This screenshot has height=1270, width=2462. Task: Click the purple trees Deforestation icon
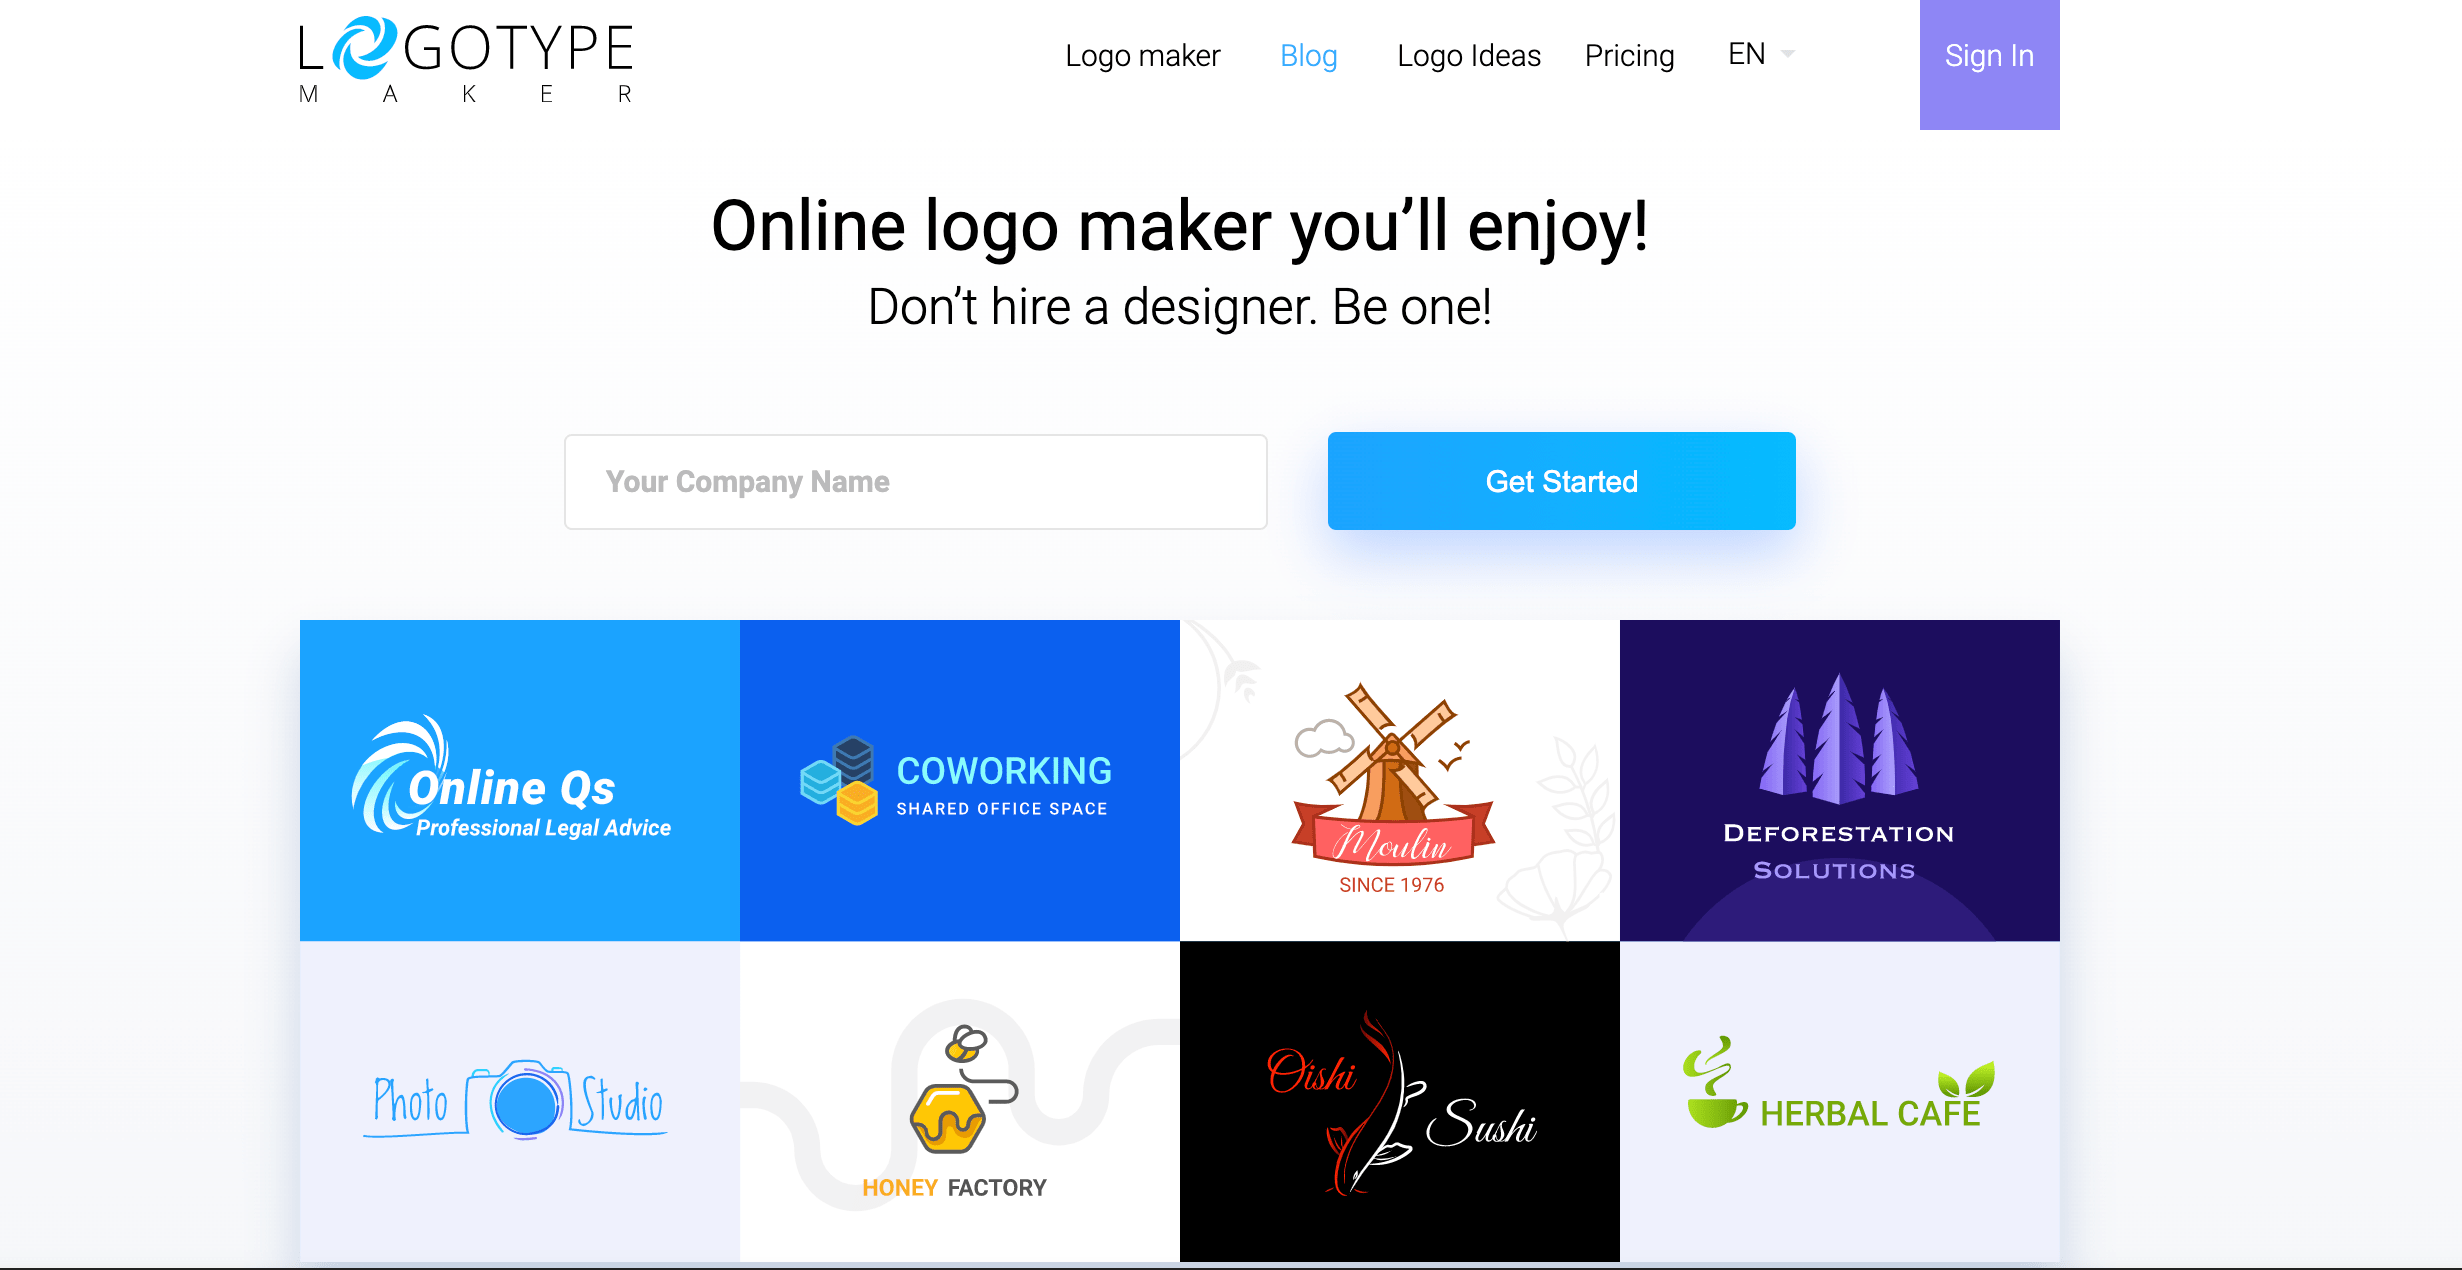(x=1838, y=738)
